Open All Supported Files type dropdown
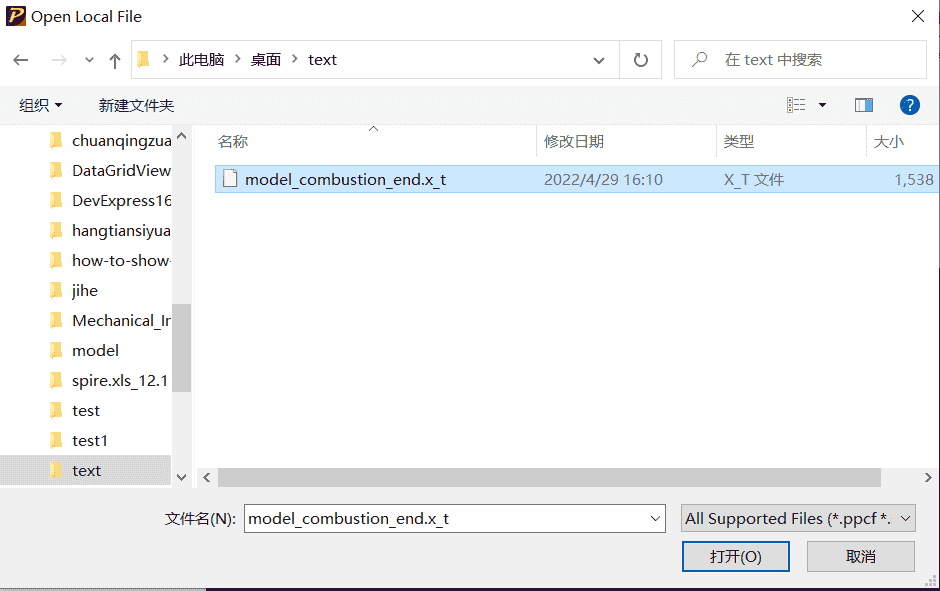 point(798,518)
